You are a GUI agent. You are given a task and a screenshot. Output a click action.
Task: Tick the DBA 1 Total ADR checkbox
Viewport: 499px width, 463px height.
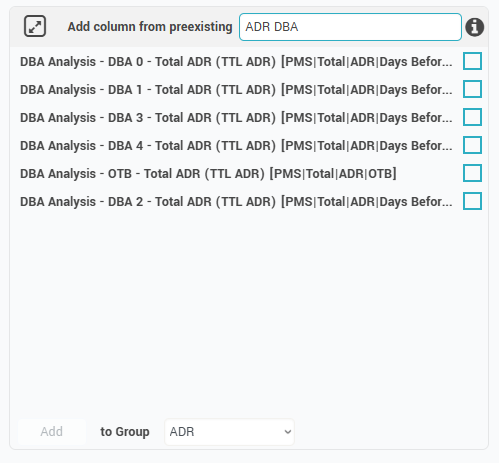tap(472, 89)
